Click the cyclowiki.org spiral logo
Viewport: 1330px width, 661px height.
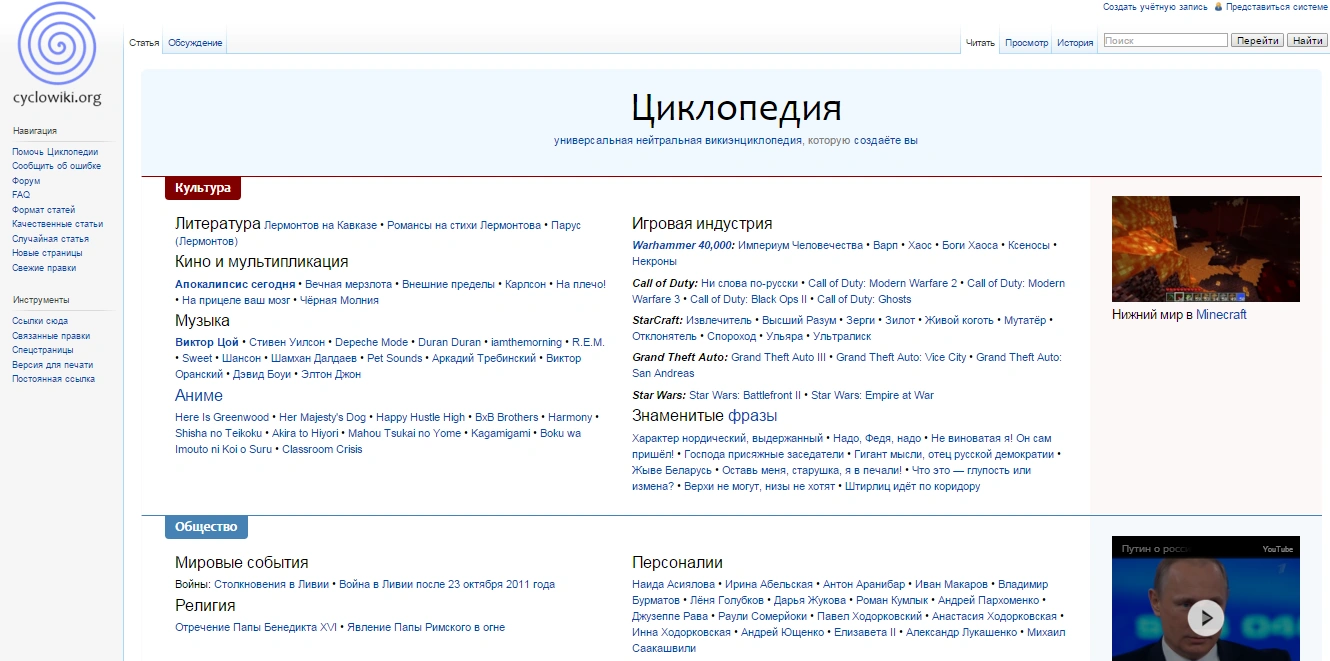(x=58, y=45)
